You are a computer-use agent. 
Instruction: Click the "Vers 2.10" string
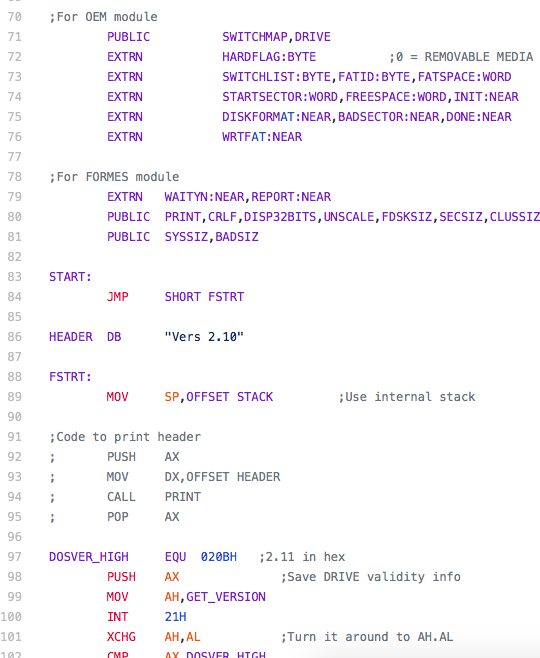pyautogui.click(x=204, y=337)
